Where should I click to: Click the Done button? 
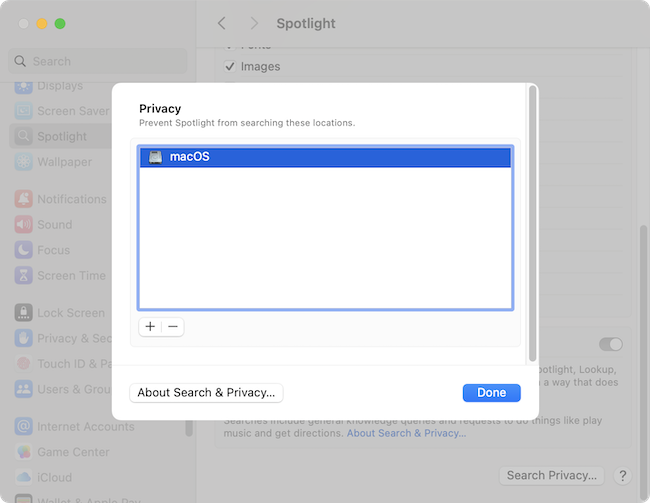point(491,393)
